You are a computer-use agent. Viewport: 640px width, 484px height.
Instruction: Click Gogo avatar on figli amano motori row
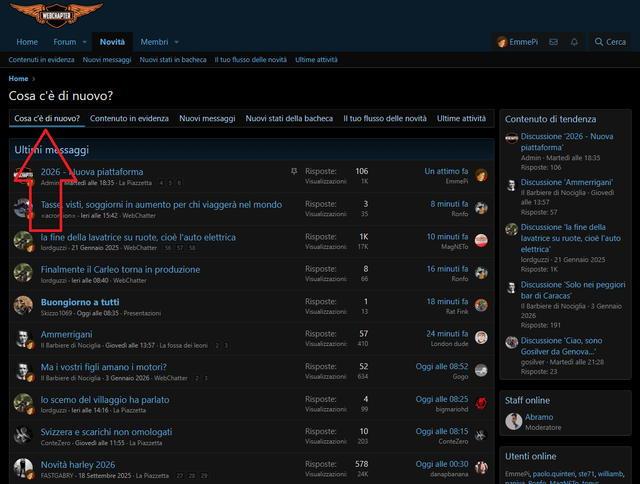[481, 370]
